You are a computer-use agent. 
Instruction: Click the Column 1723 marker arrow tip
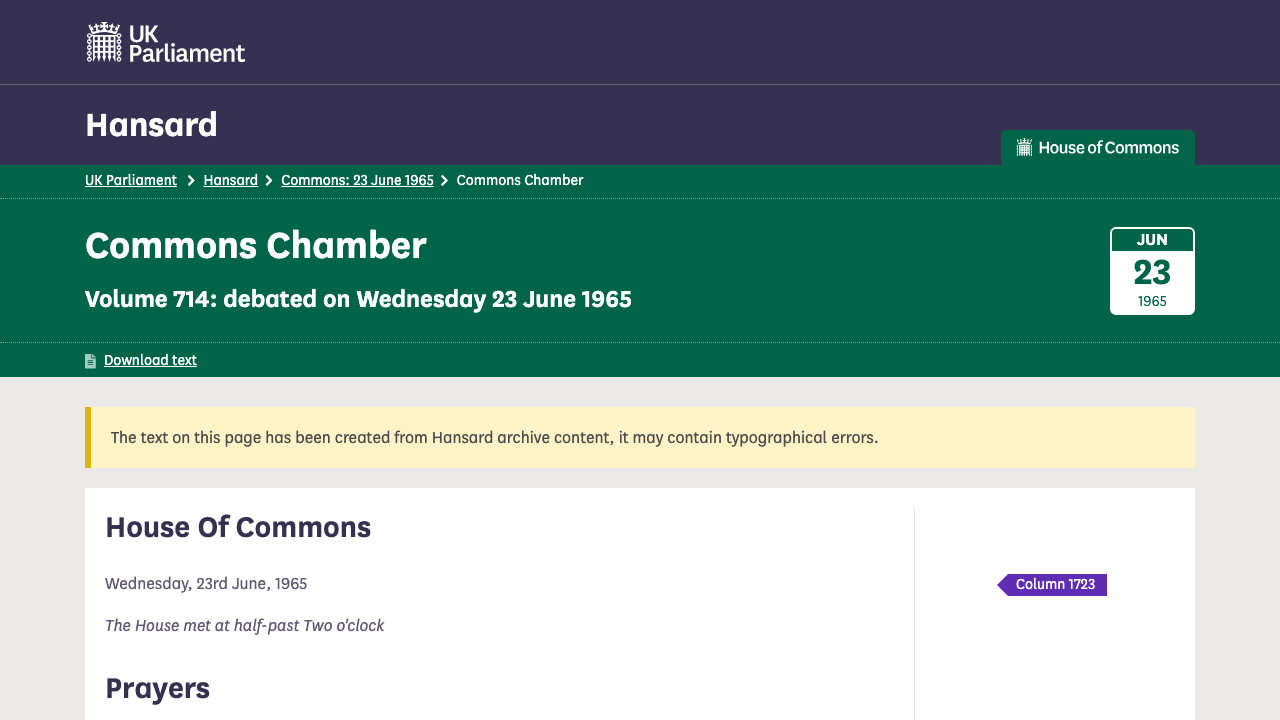[1002, 585]
